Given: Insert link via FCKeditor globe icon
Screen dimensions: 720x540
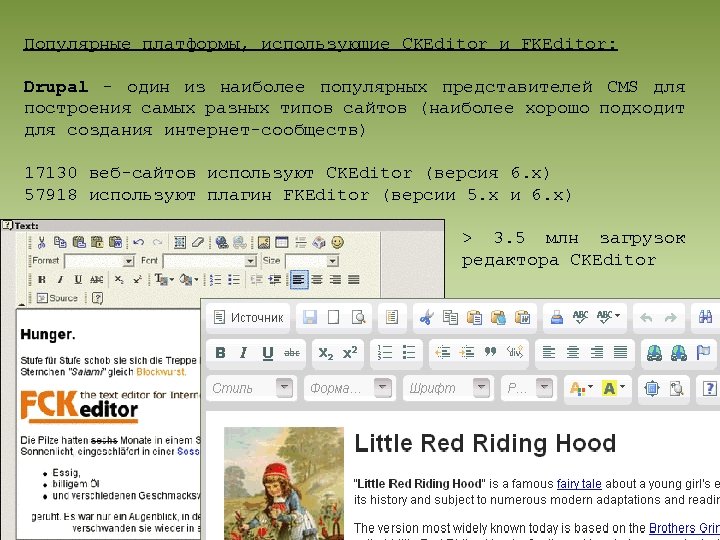Looking at the screenshot, I should pos(222,242).
